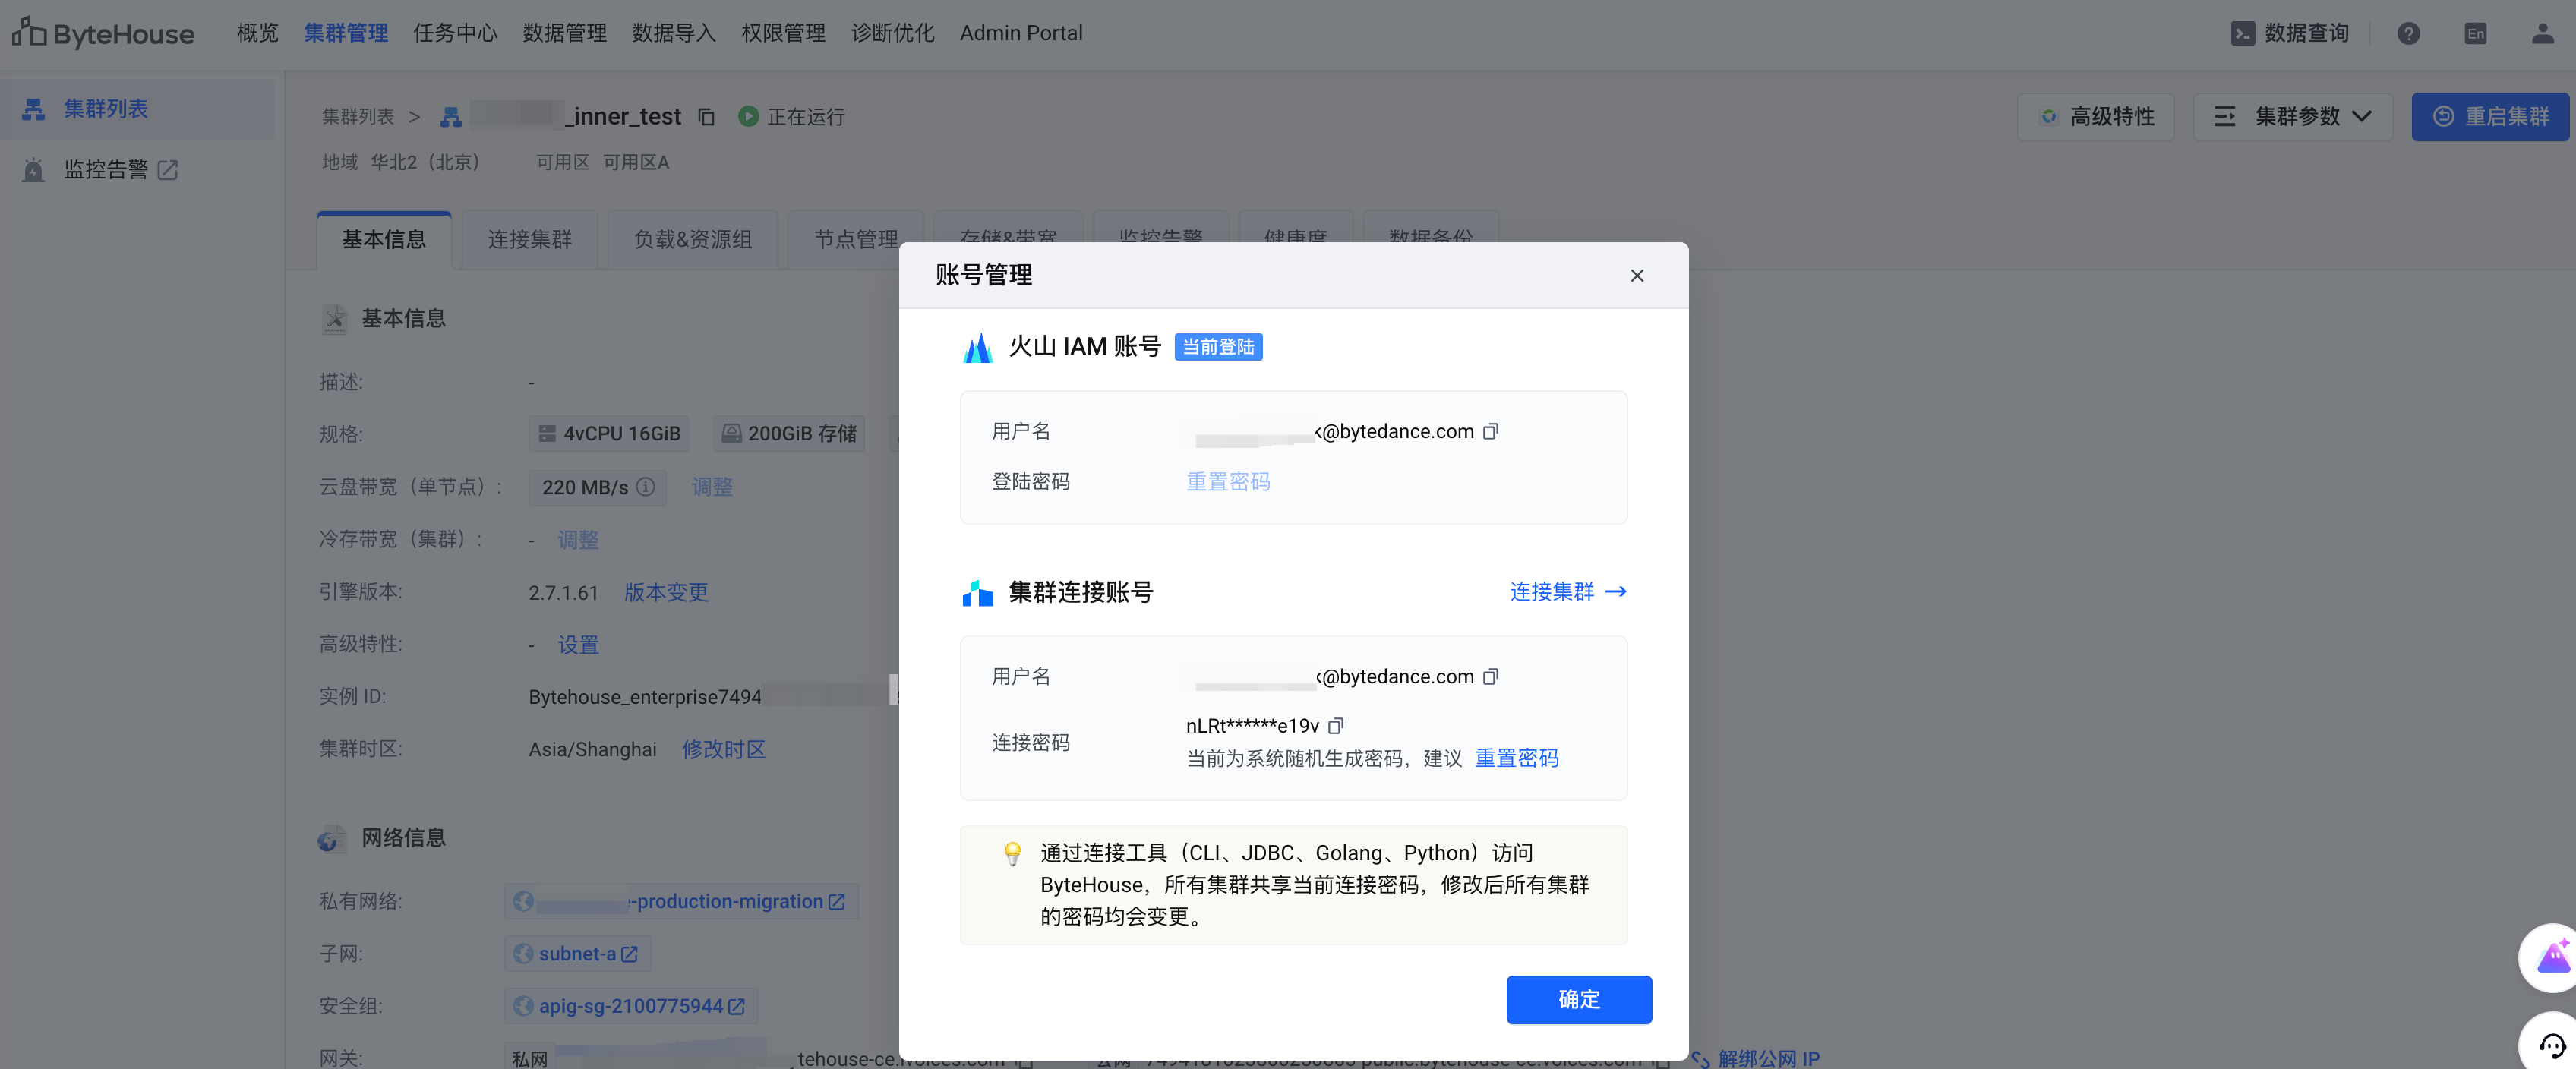Click the 版本变更 link

pyautogui.click(x=666, y=592)
